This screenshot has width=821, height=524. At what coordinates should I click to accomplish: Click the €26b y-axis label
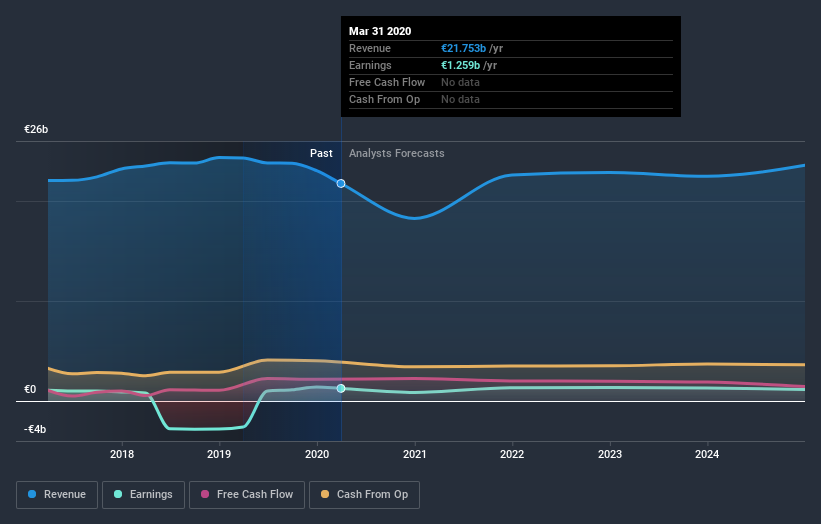[x=36, y=129]
